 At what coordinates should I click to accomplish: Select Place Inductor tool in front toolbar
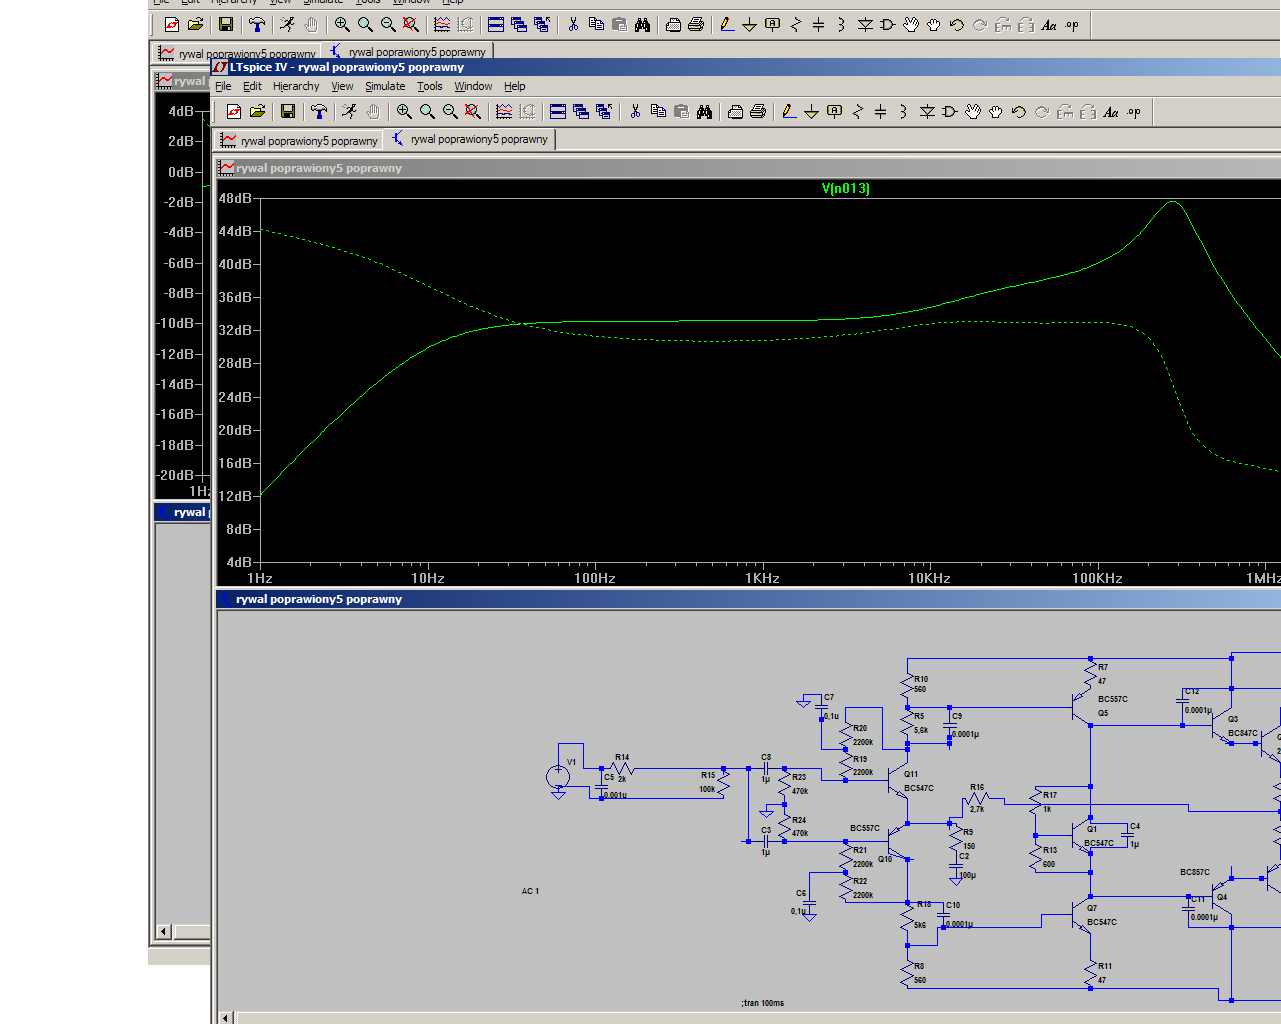point(903,112)
